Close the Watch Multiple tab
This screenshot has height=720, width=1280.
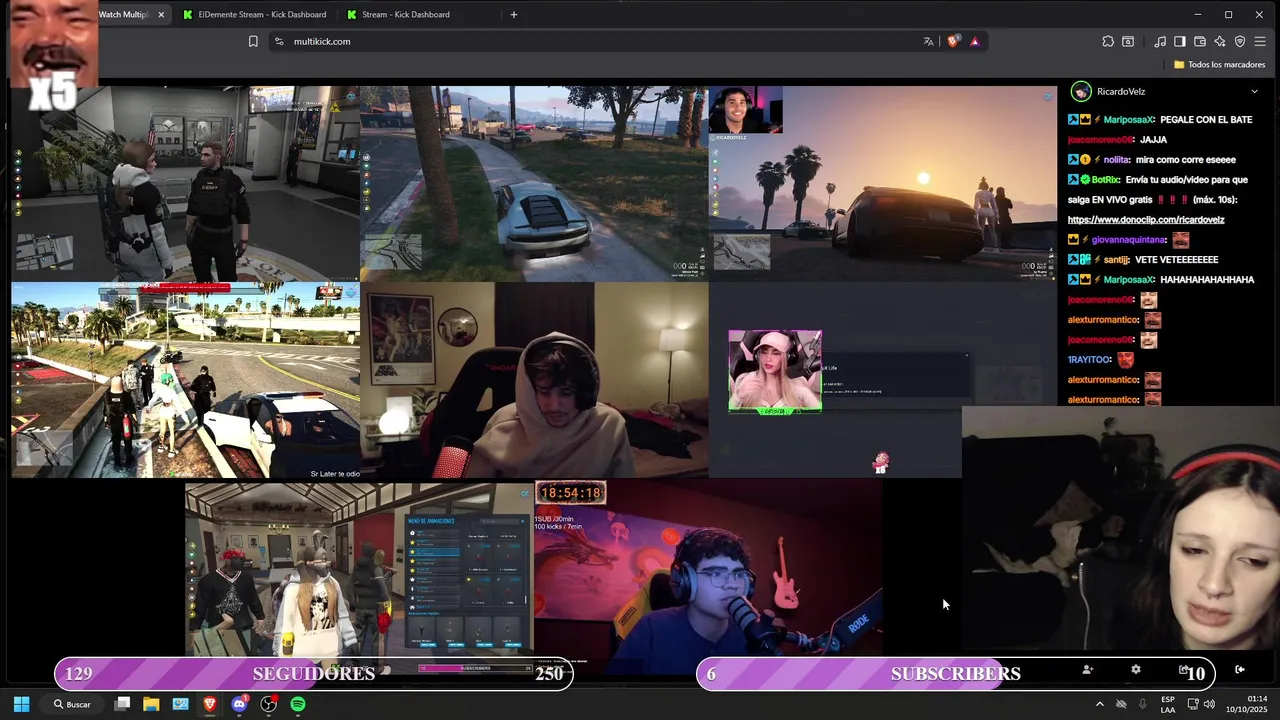[161, 14]
